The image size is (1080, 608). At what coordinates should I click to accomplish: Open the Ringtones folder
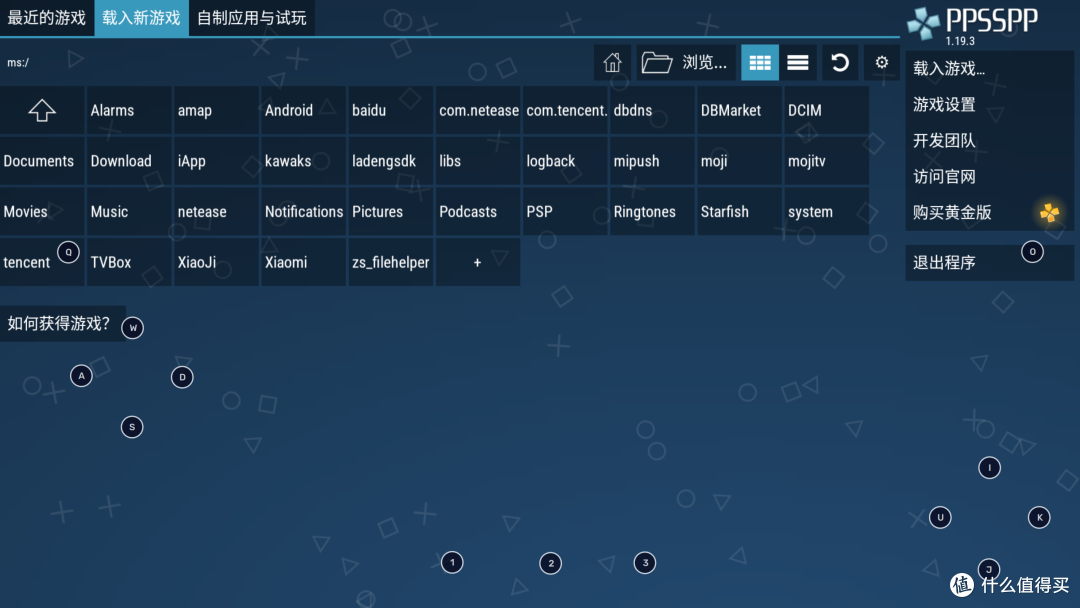tap(652, 211)
